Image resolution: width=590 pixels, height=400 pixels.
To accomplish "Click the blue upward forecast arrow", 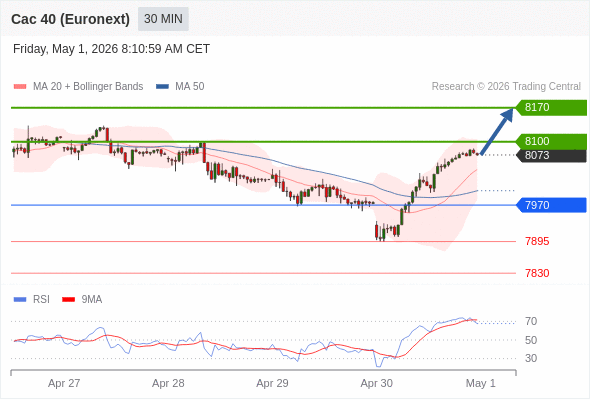I will pos(497,131).
